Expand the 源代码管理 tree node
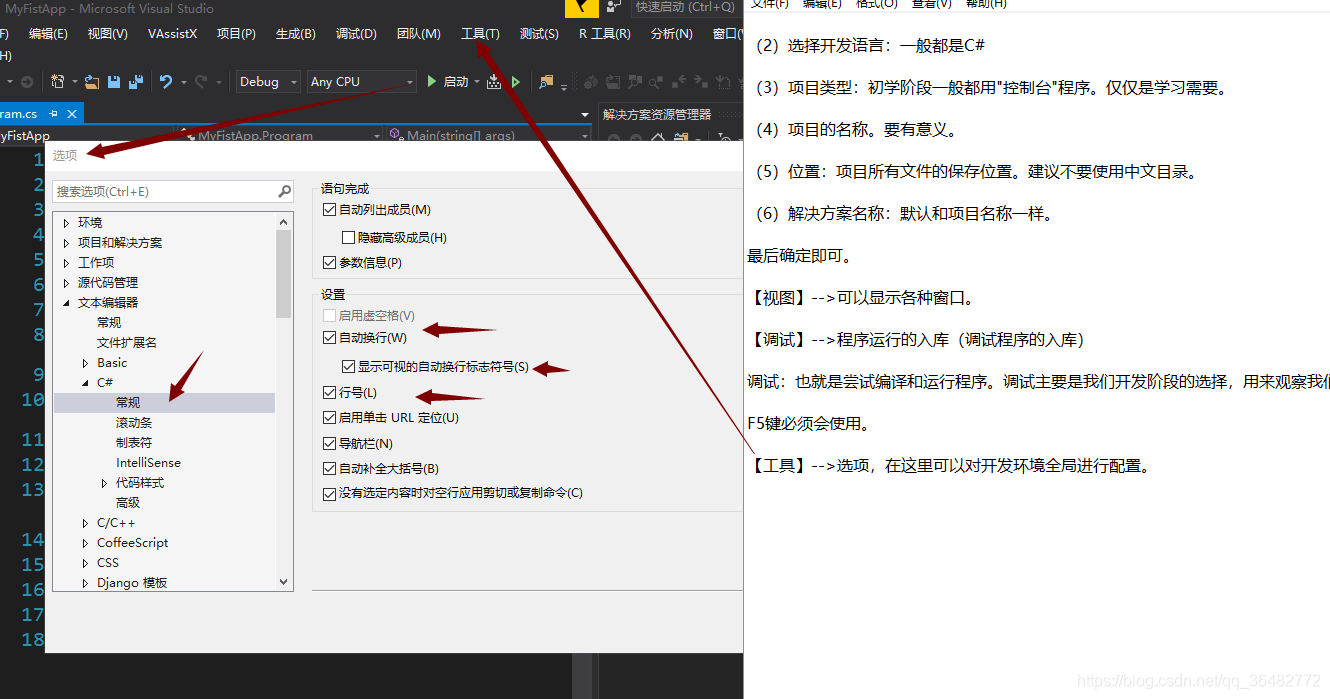 (66, 283)
